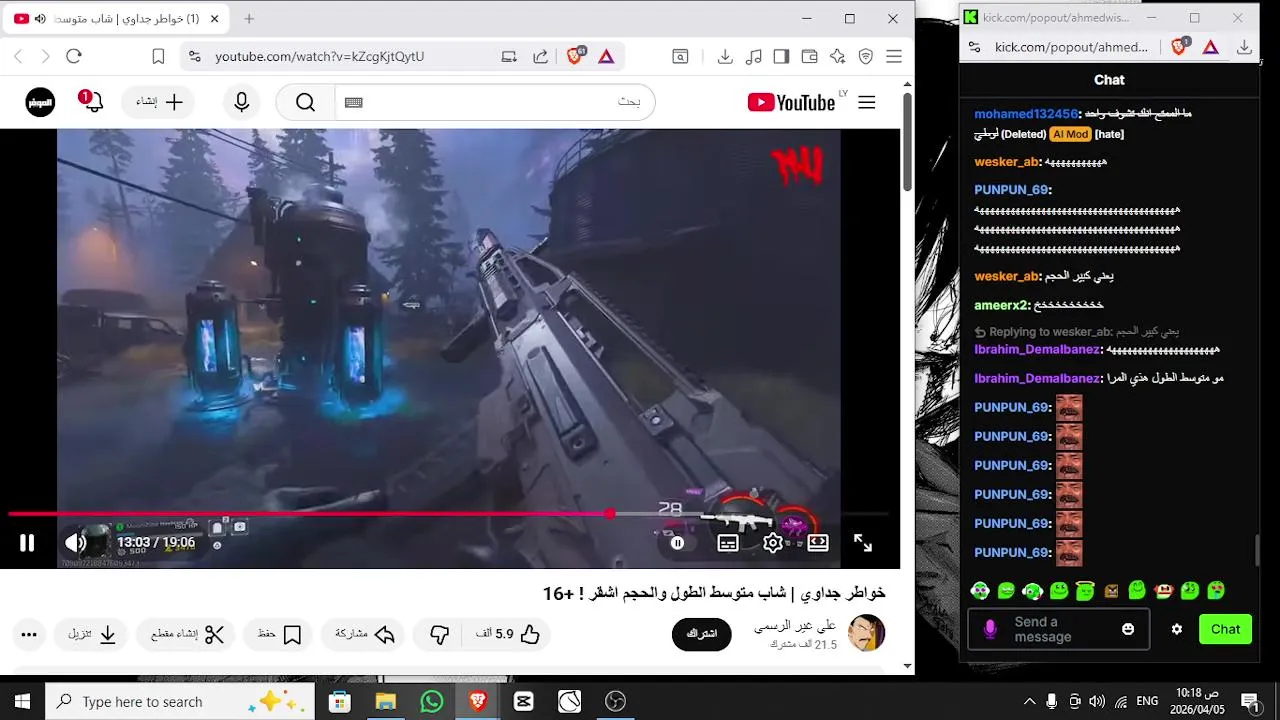Open the channel avatar of علي عبر الرسمي
This screenshot has height=720, width=1280.
click(x=866, y=634)
